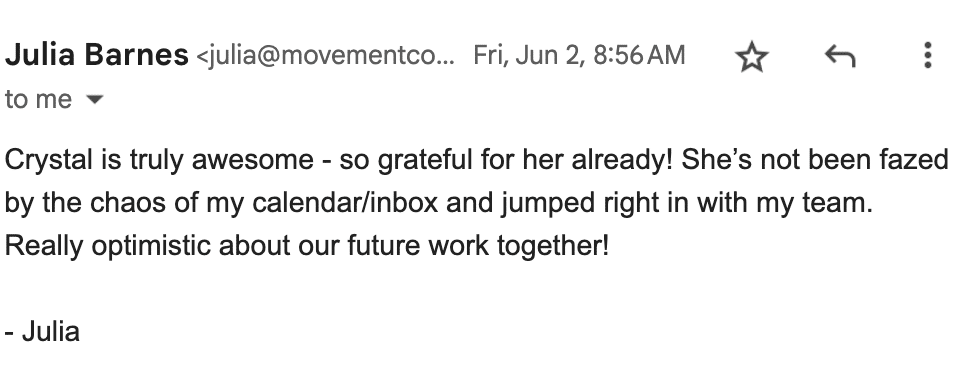This screenshot has width=966, height=368.
Task: Star this email from Julia Barnes
Action: [752, 57]
